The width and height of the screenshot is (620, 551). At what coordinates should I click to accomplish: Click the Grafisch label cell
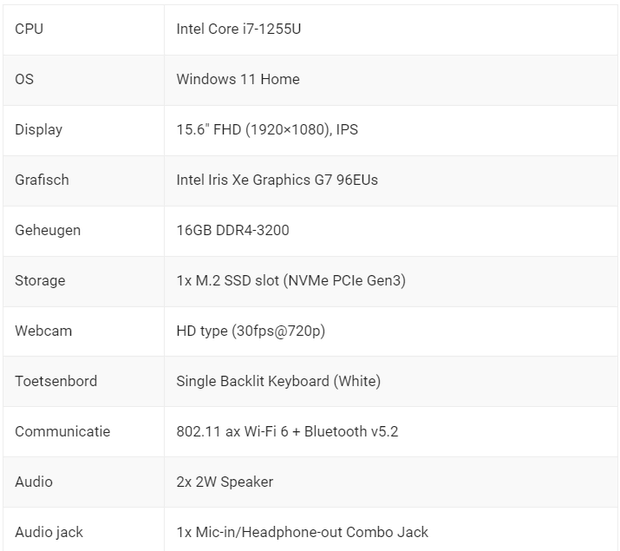tap(42, 180)
